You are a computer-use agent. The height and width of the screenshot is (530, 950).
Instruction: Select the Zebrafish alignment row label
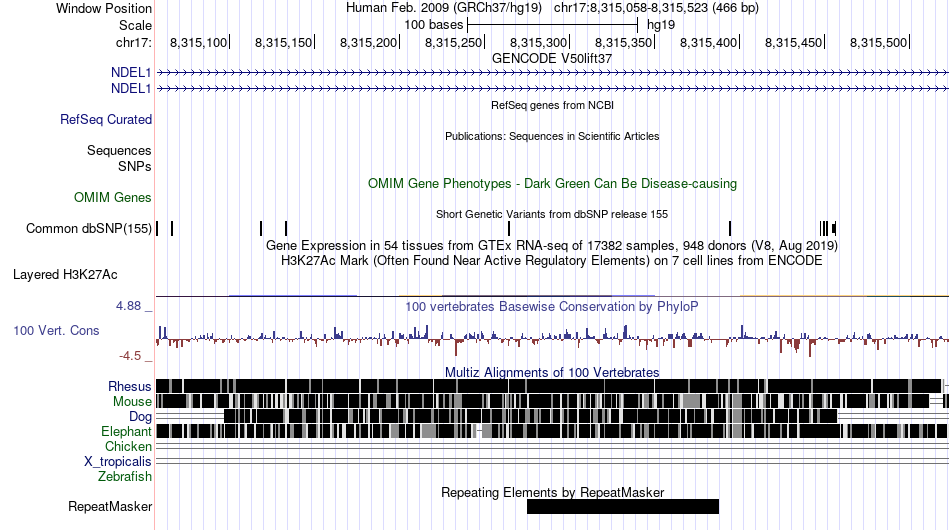point(125,477)
